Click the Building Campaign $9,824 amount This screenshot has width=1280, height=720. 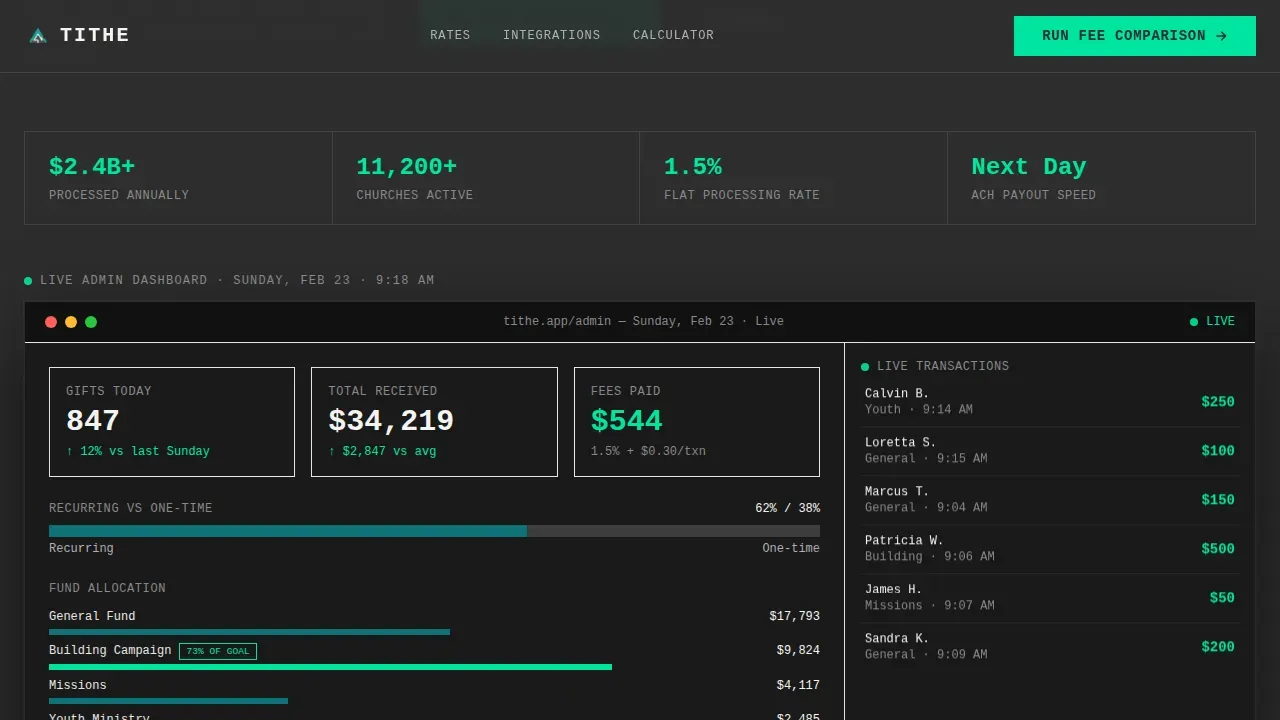[x=798, y=651]
